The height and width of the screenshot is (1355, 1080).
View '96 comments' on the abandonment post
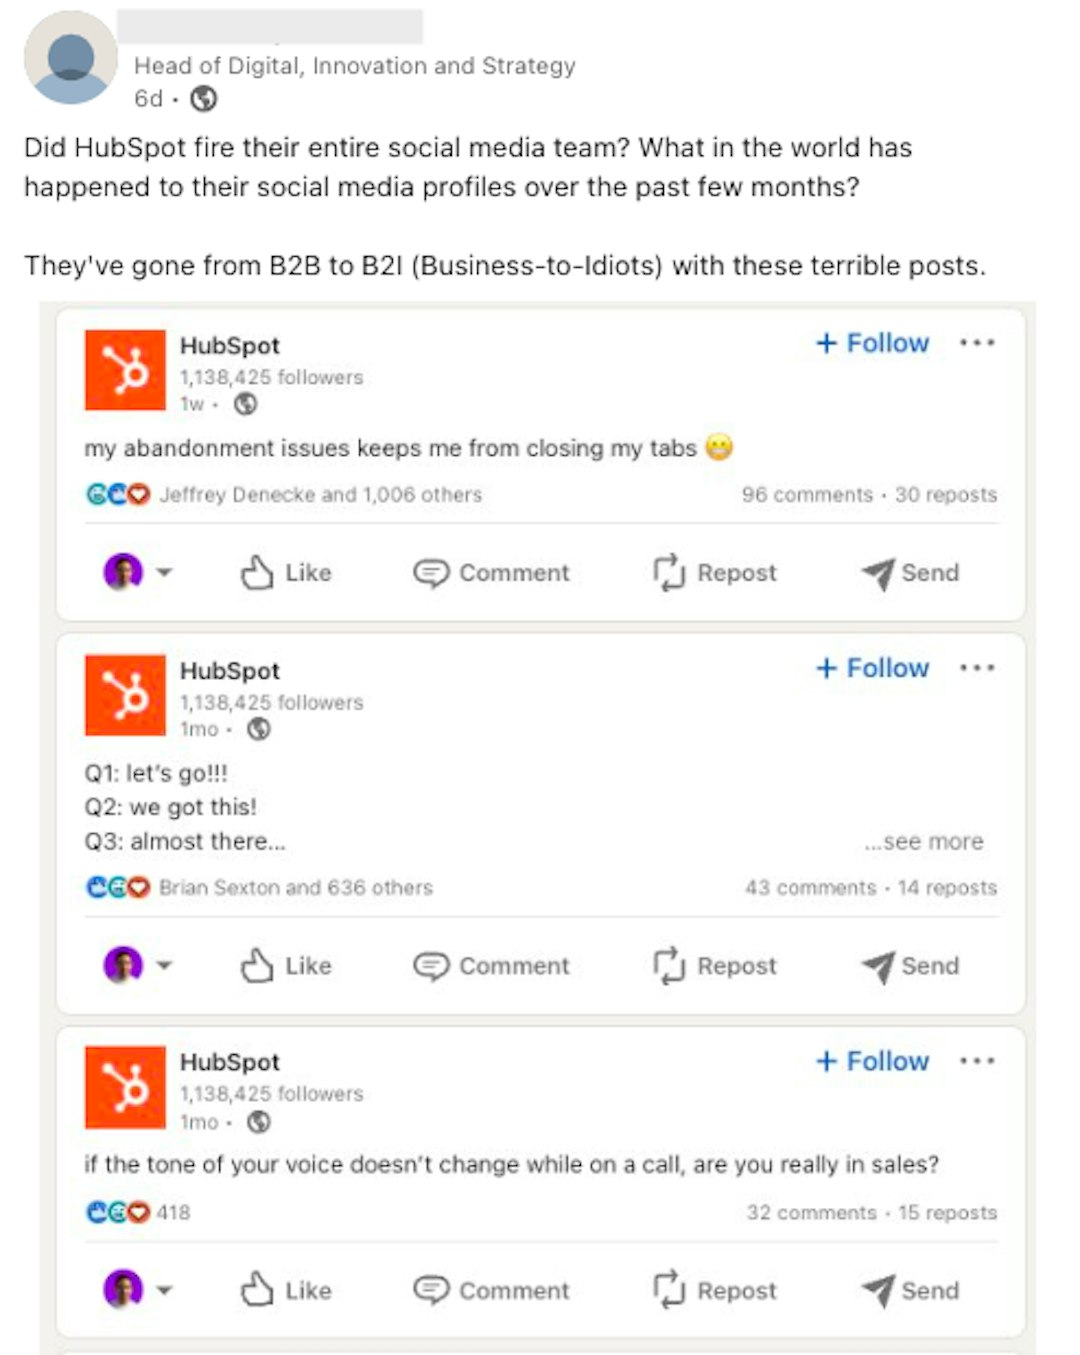coord(807,495)
